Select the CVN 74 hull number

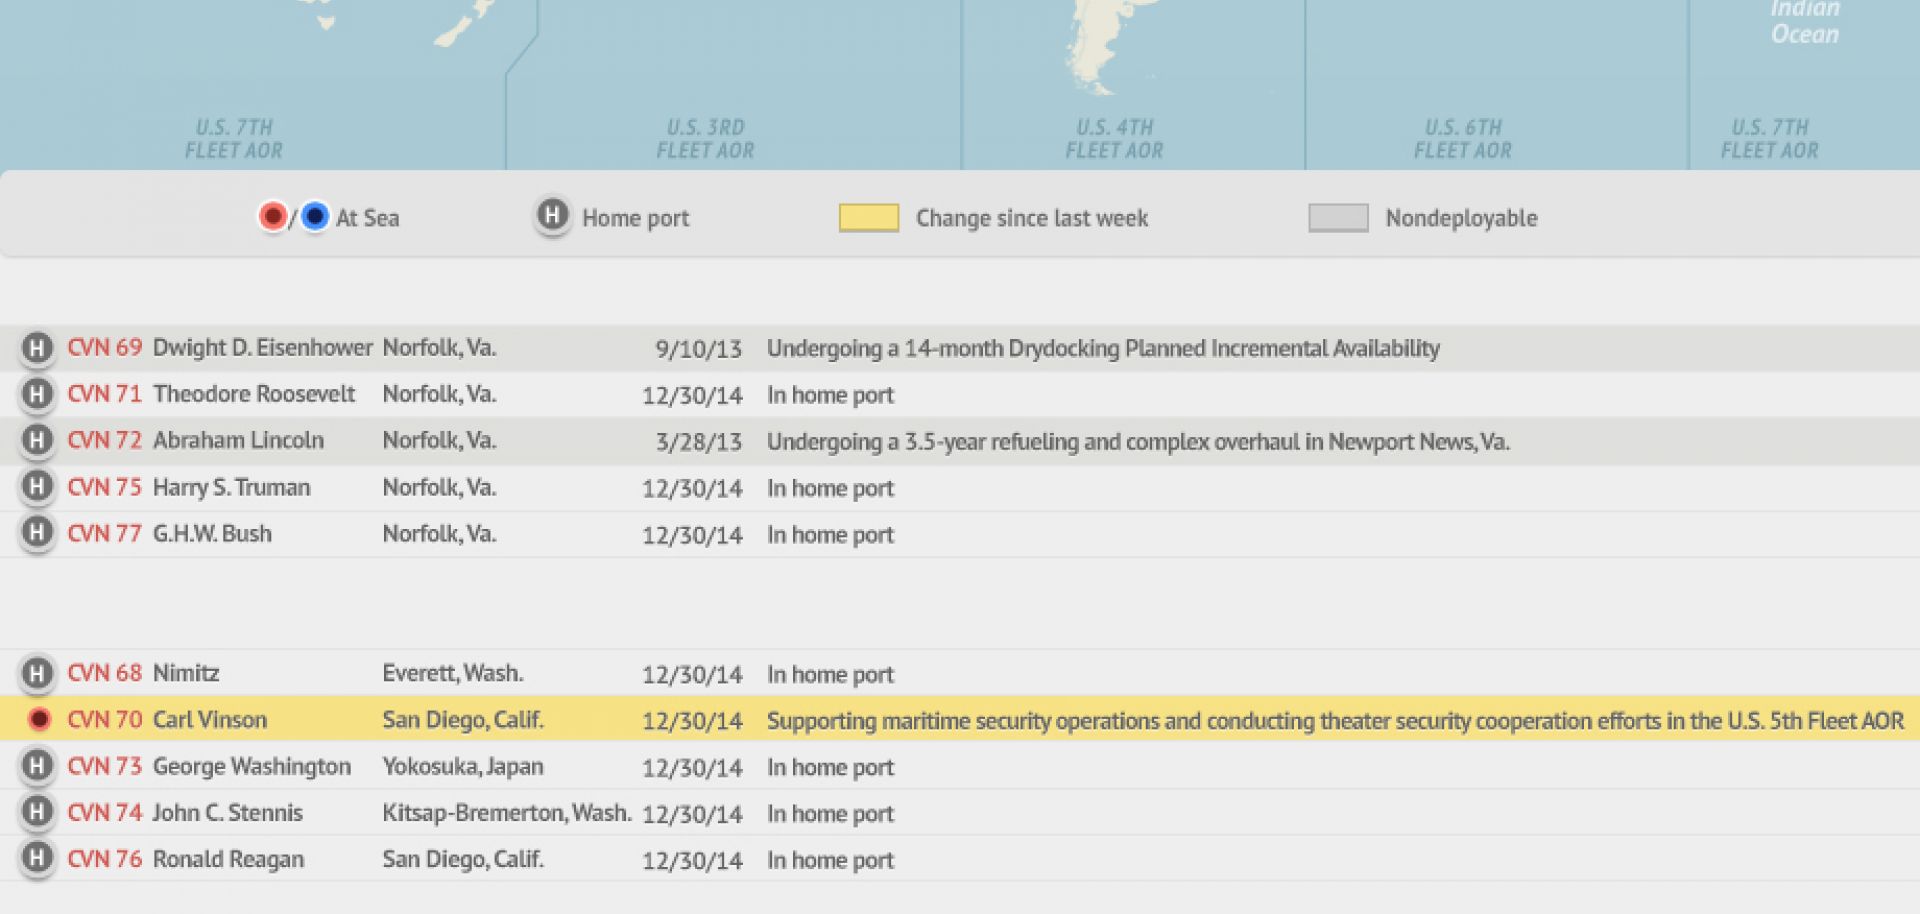coord(104,812)
